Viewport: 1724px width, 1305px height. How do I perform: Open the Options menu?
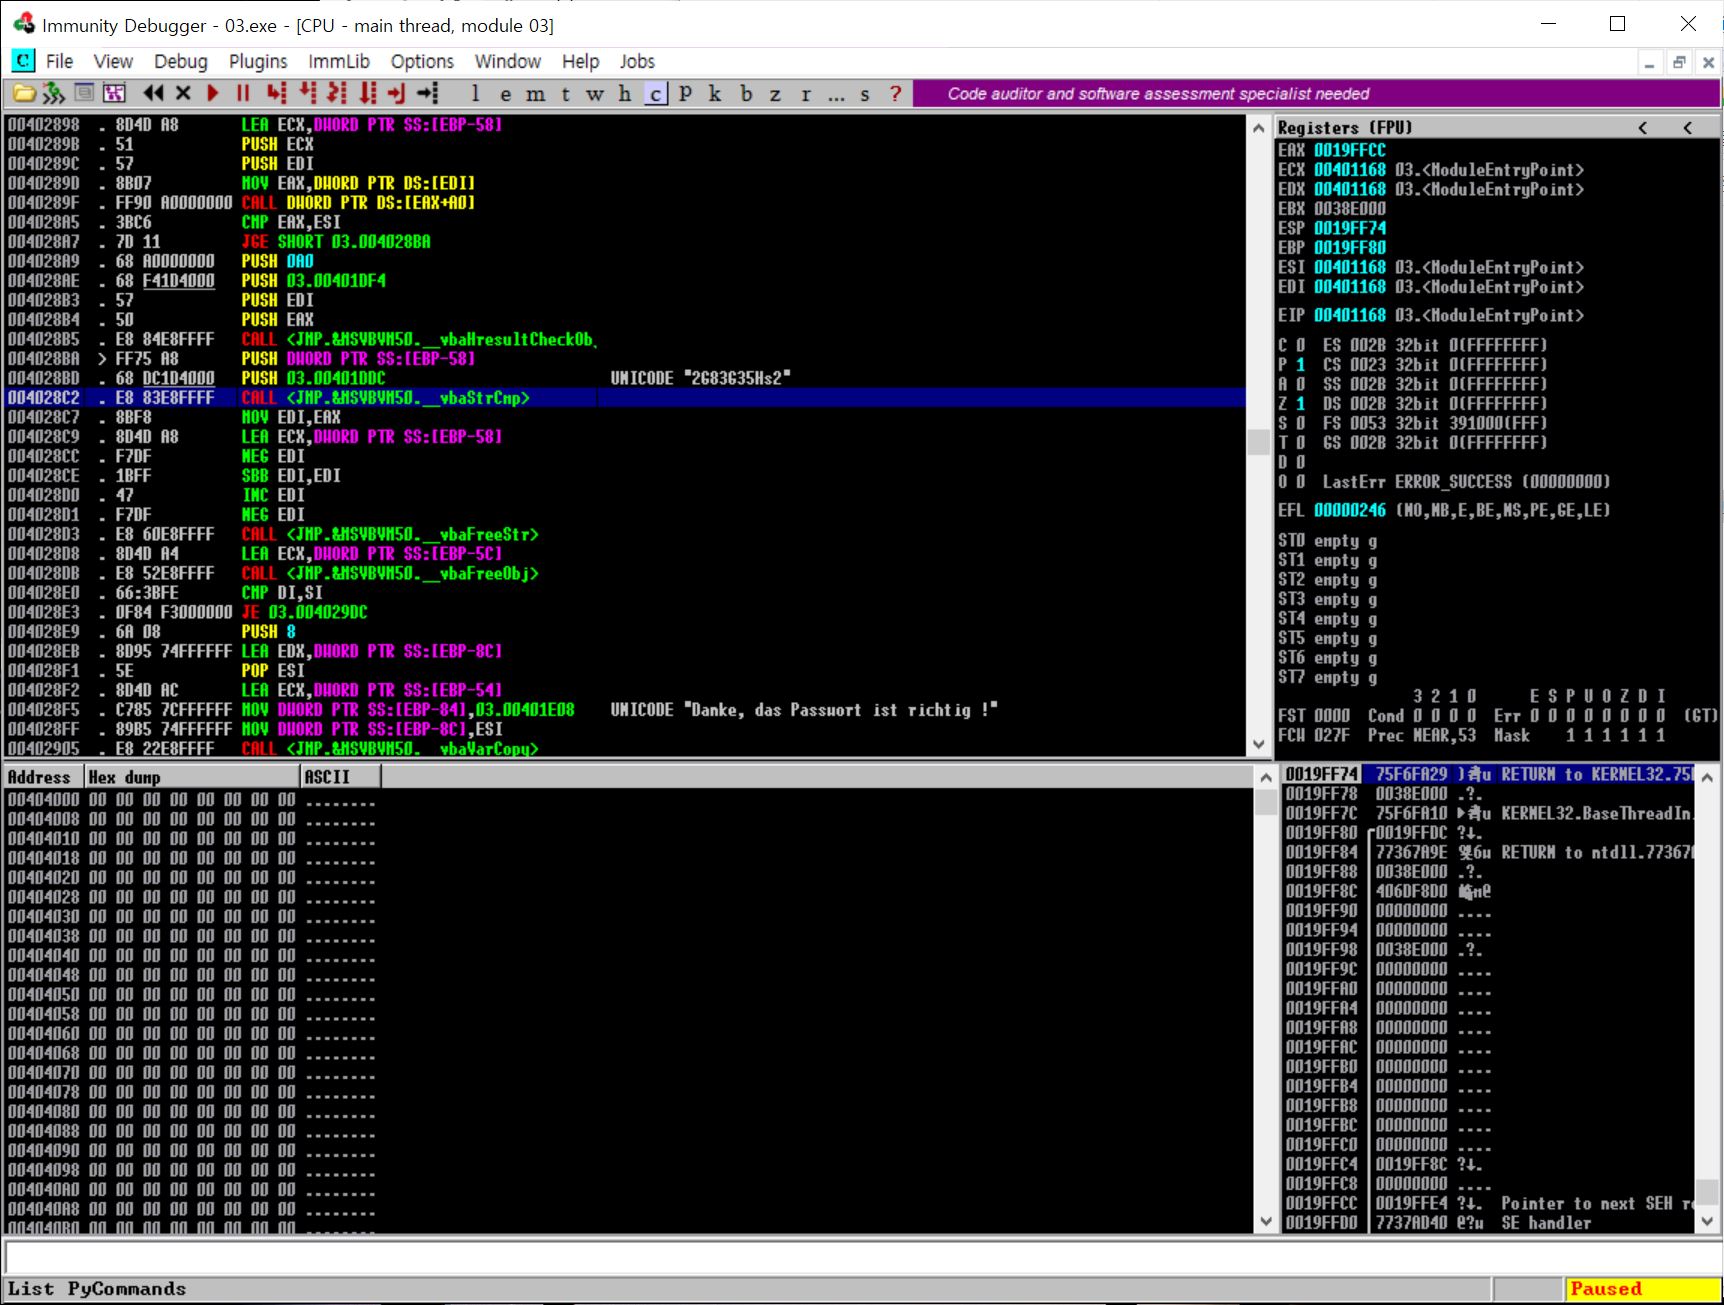click(422, 61)
